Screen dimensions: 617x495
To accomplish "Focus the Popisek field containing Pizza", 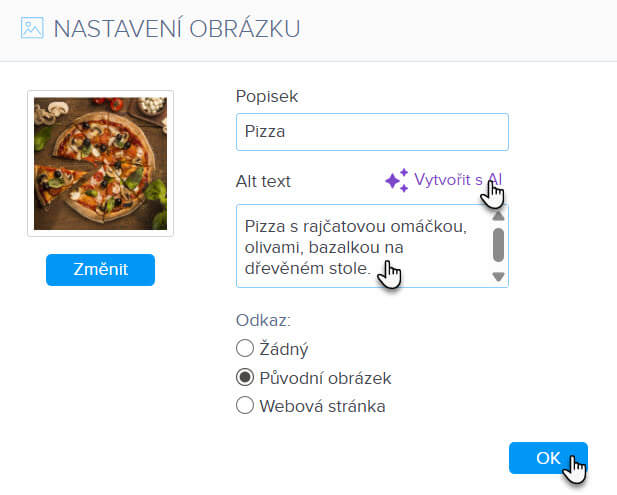I will (x=372, y=132).
